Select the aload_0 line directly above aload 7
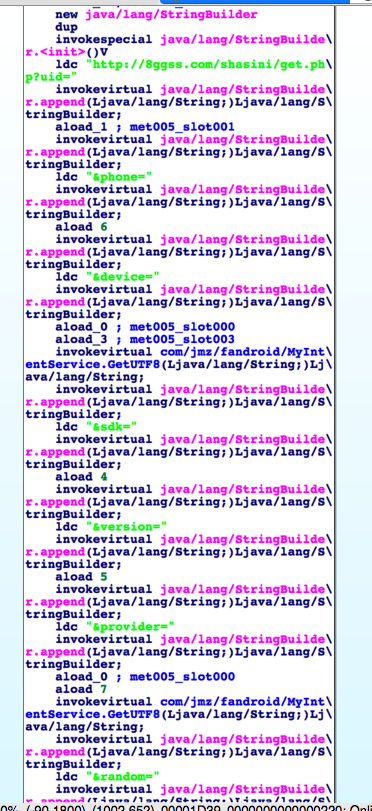This screenshot has height=811, width=372. pyautogui.click(x=145, y=677)
